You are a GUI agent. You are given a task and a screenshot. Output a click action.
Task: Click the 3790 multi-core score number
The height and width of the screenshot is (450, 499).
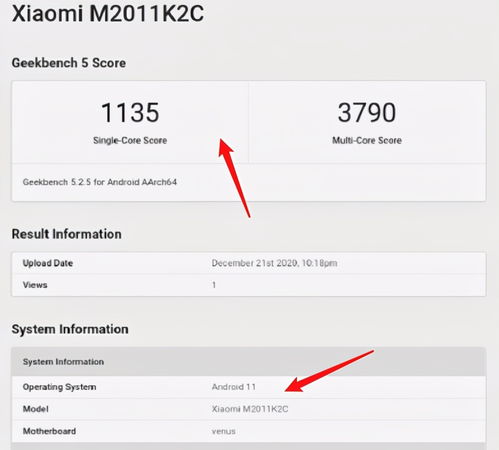click(367, 112)
